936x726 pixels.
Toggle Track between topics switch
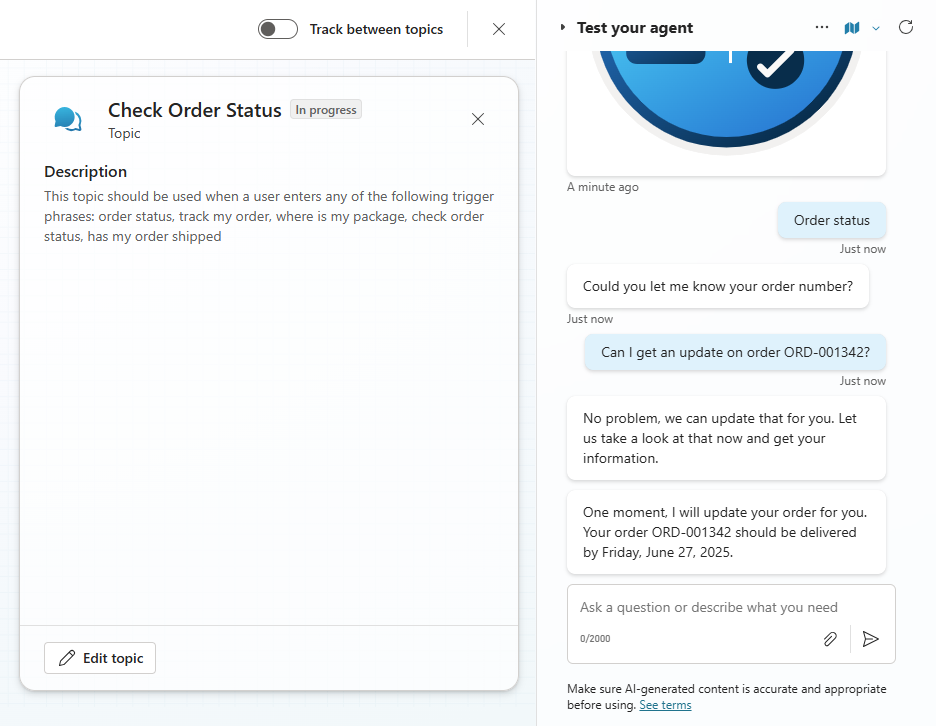tap(278, 29)
